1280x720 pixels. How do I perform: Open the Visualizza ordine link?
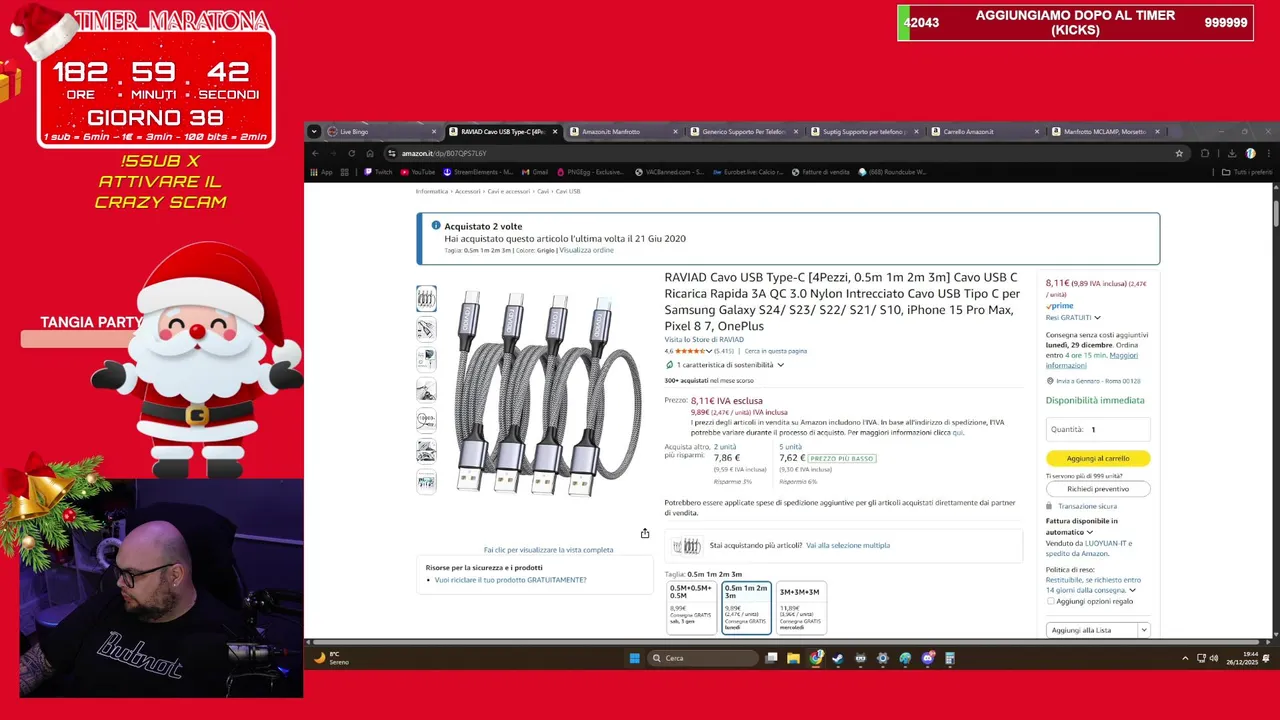point(586,250)
